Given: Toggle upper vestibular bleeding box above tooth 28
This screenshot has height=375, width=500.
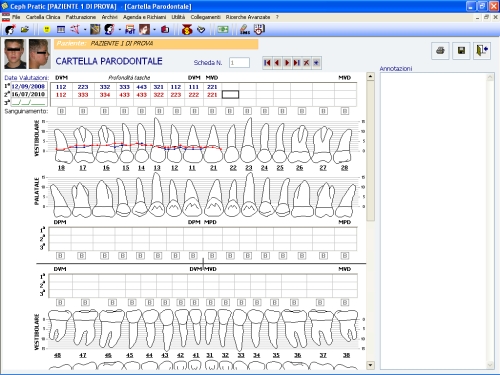Looking at the screenshot, I should click(345, 111).
